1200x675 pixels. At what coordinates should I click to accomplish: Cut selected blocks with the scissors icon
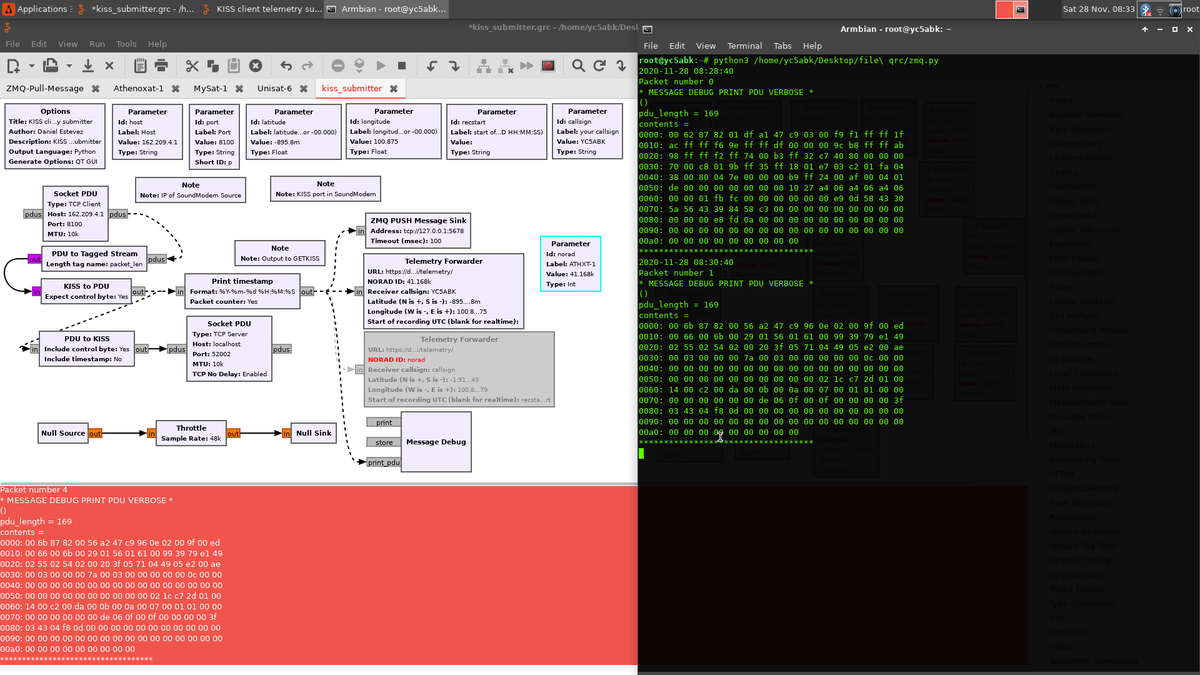point(192,65)
